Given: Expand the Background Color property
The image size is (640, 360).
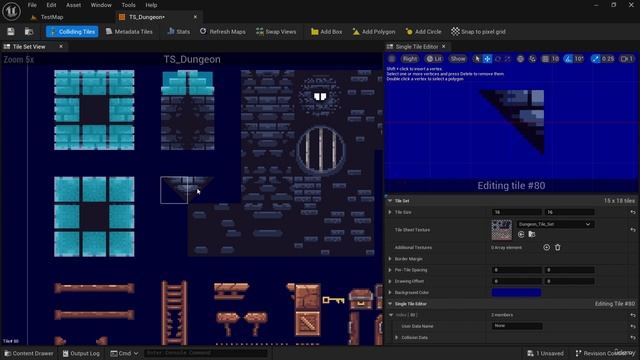Looking at the screenshot, I should tap(390, 293).
